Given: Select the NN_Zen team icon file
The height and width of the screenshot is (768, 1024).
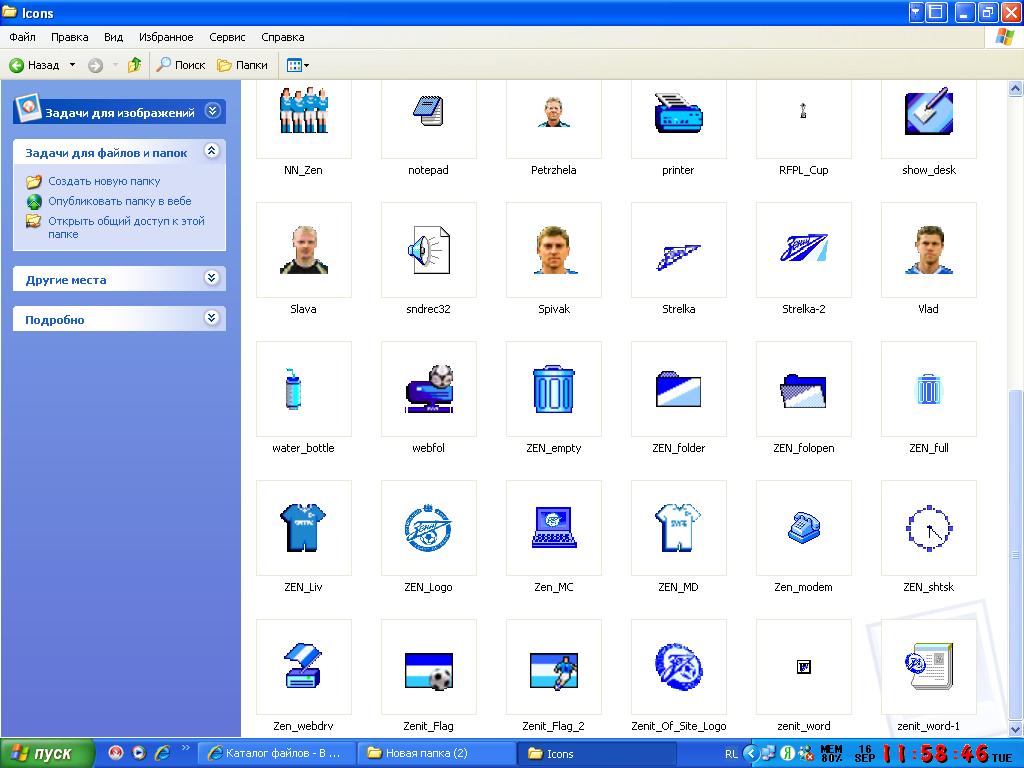Looking at the screenshot, I should click(304, 119).
